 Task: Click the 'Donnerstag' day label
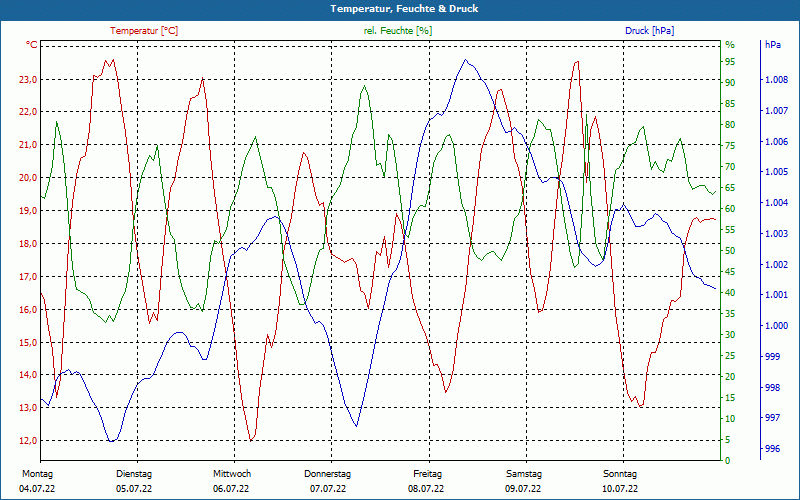point(328,474)
